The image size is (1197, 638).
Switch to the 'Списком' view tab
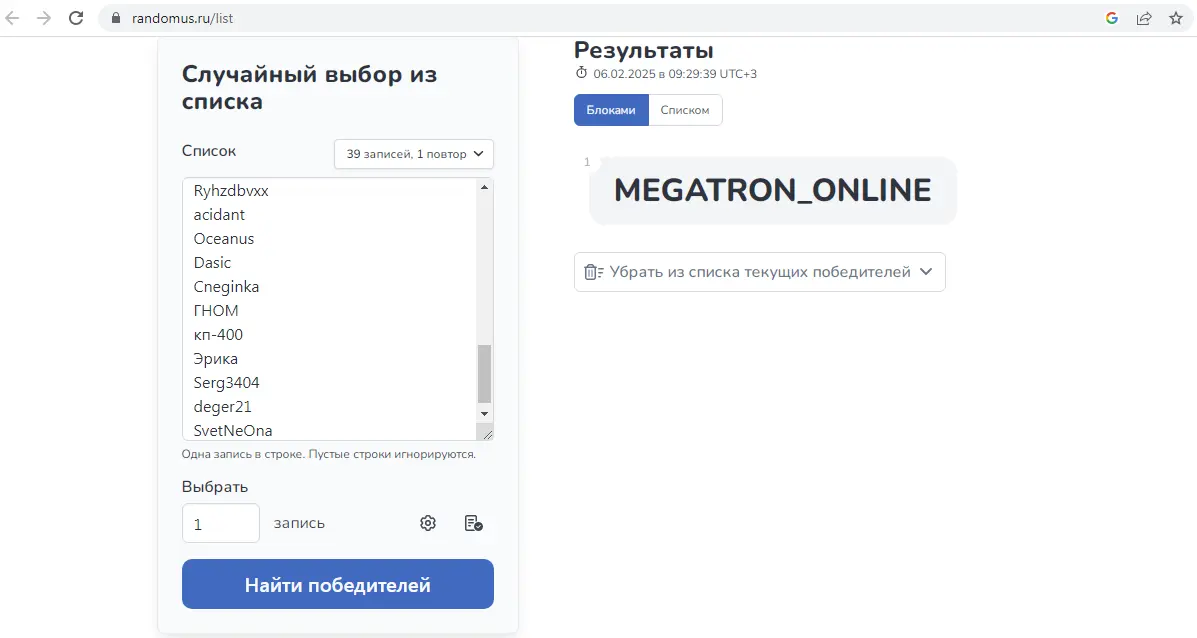pos(685,110)
